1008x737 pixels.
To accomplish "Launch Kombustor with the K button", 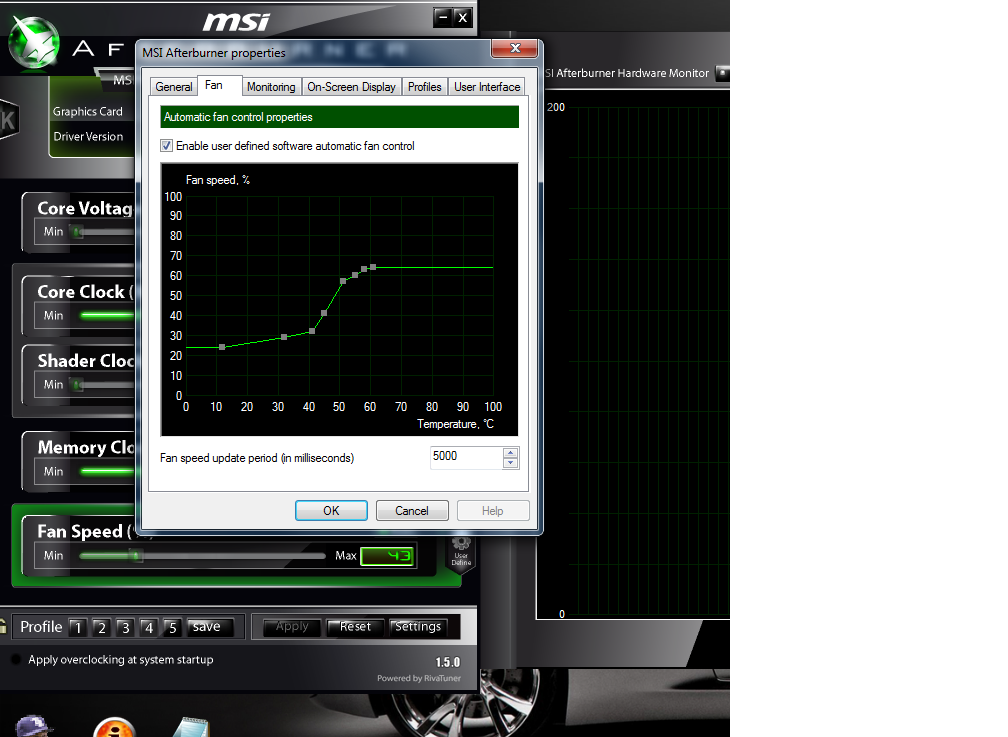I will [8, 120].
